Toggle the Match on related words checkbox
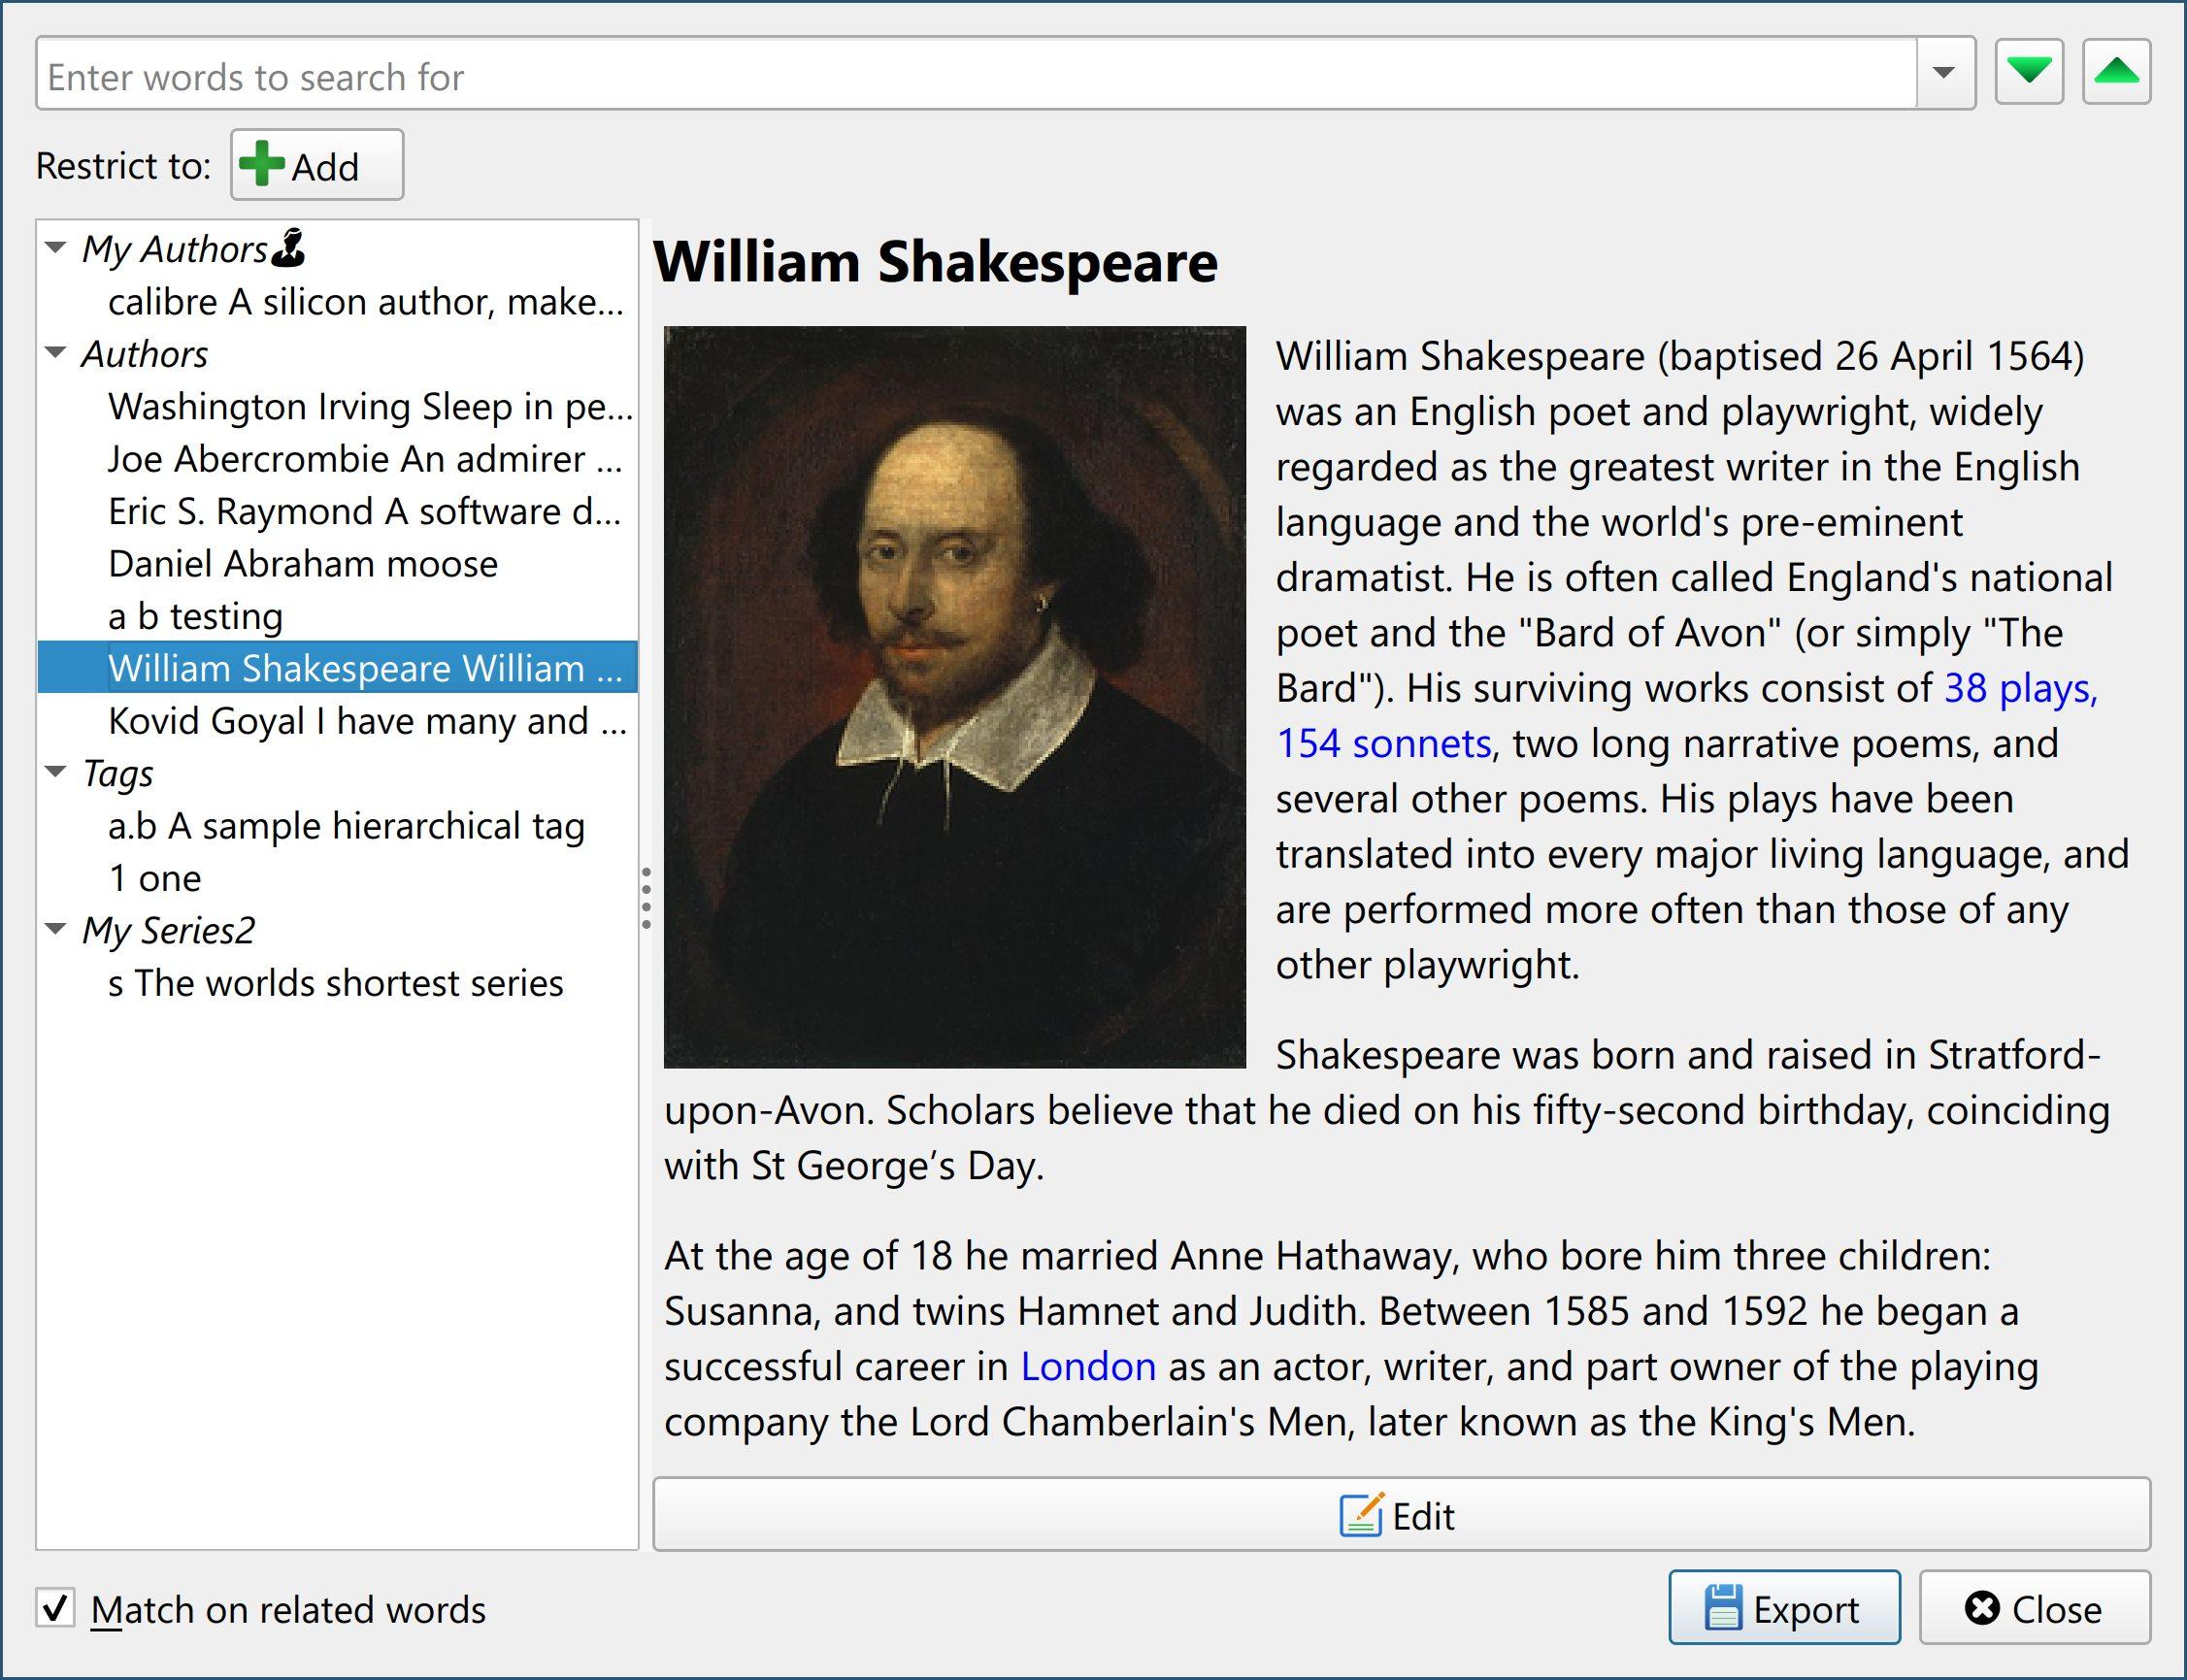 [x=56, y=1609]
